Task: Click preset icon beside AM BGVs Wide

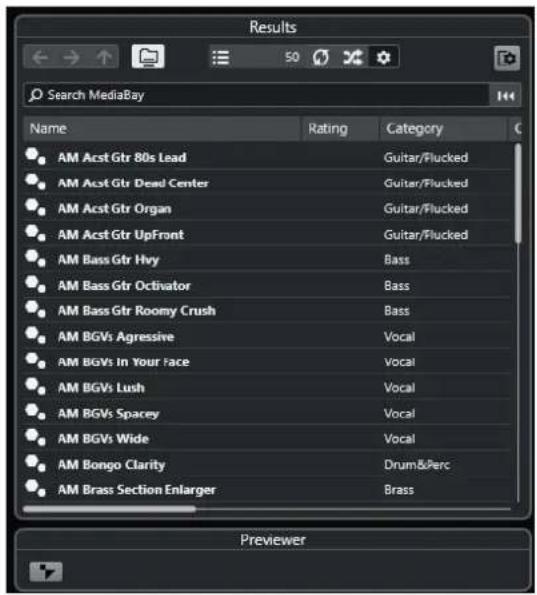Action: 35,438
